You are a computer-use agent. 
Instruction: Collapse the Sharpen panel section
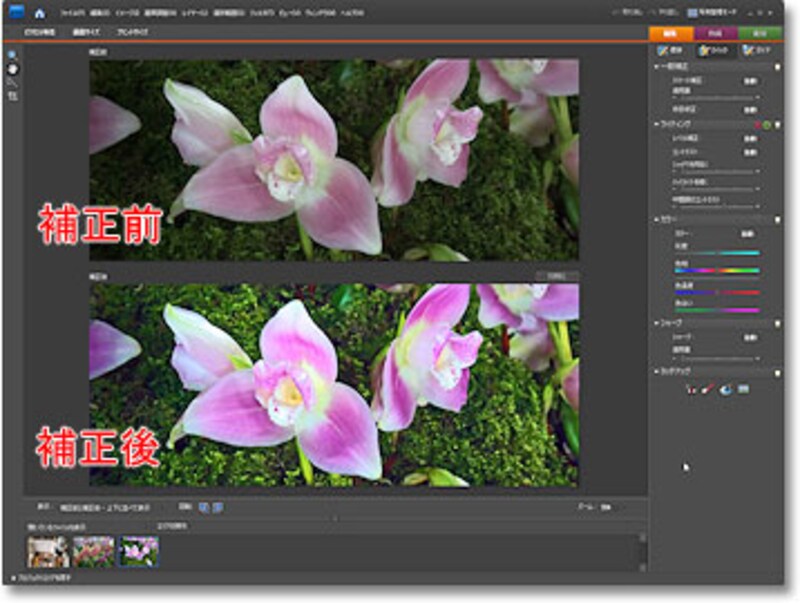[x=655, y=322]
